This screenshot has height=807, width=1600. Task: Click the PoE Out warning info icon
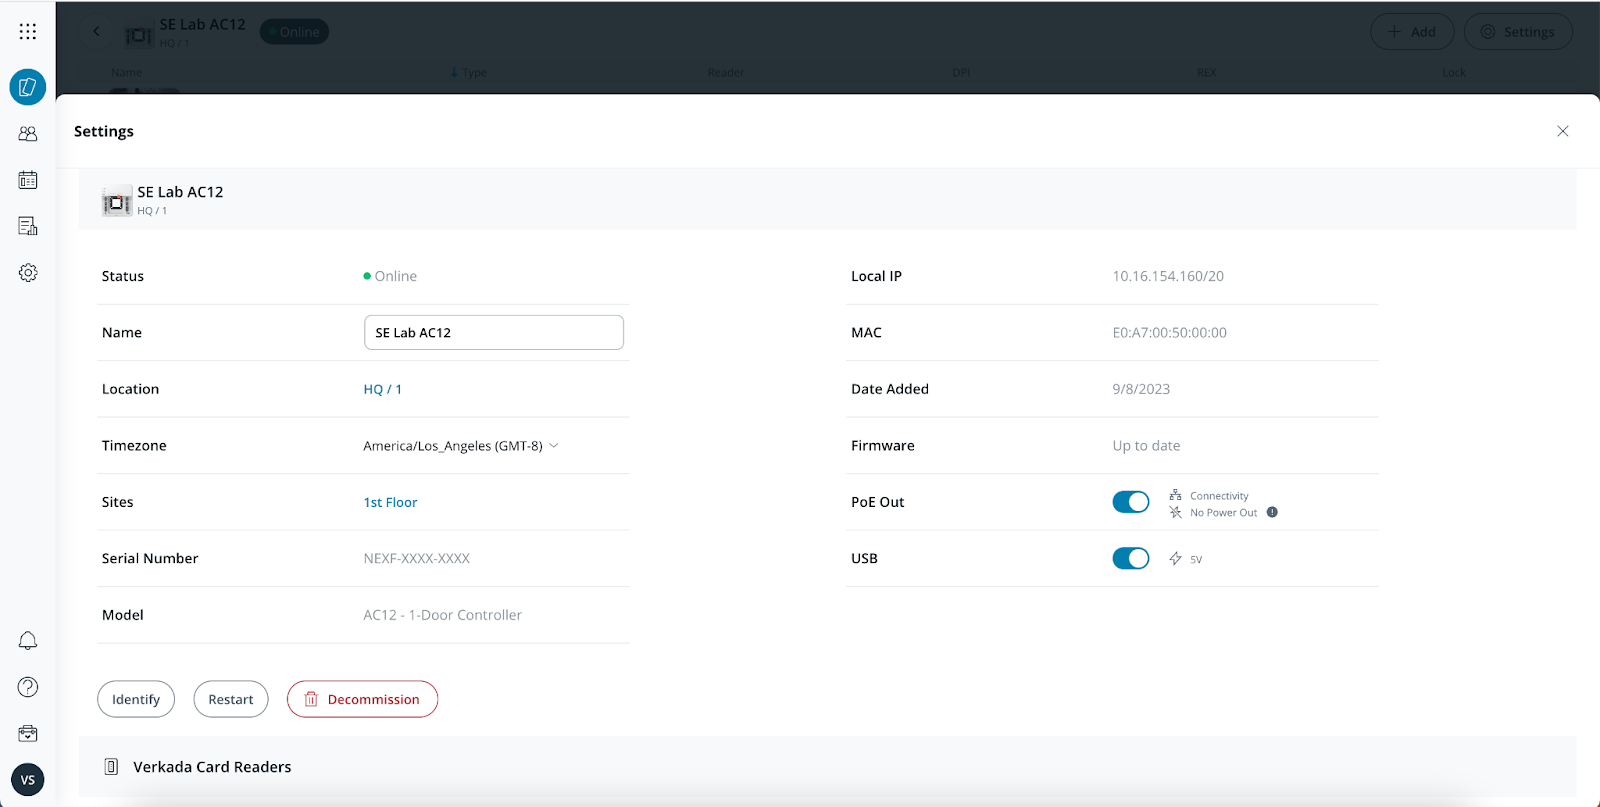(1272, 512)
